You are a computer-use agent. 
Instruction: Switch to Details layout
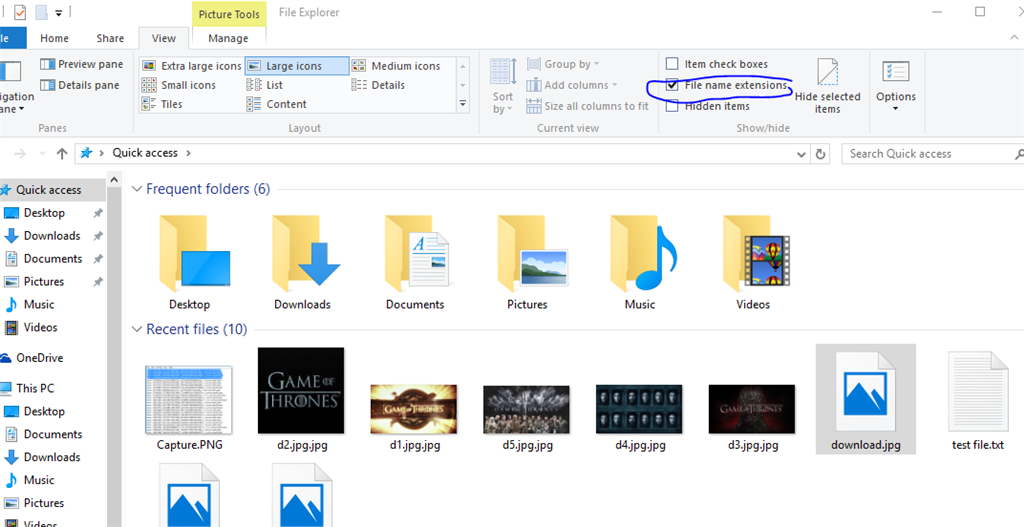(378, 85)
